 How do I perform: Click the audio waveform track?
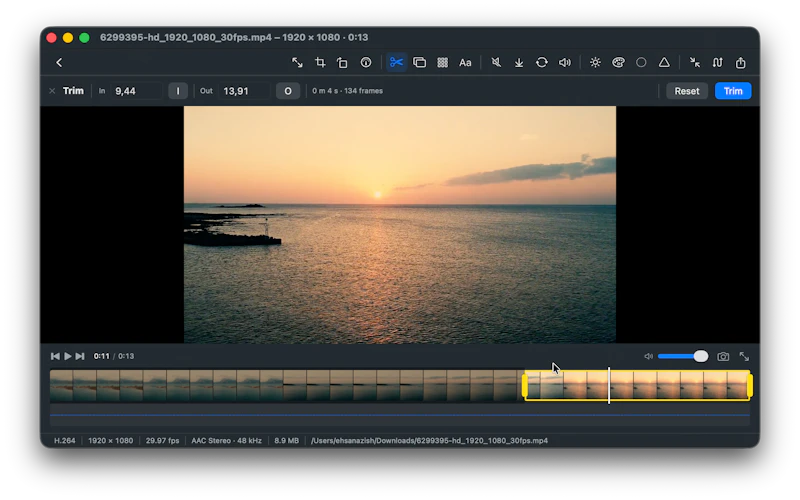[x=399, y=415]
